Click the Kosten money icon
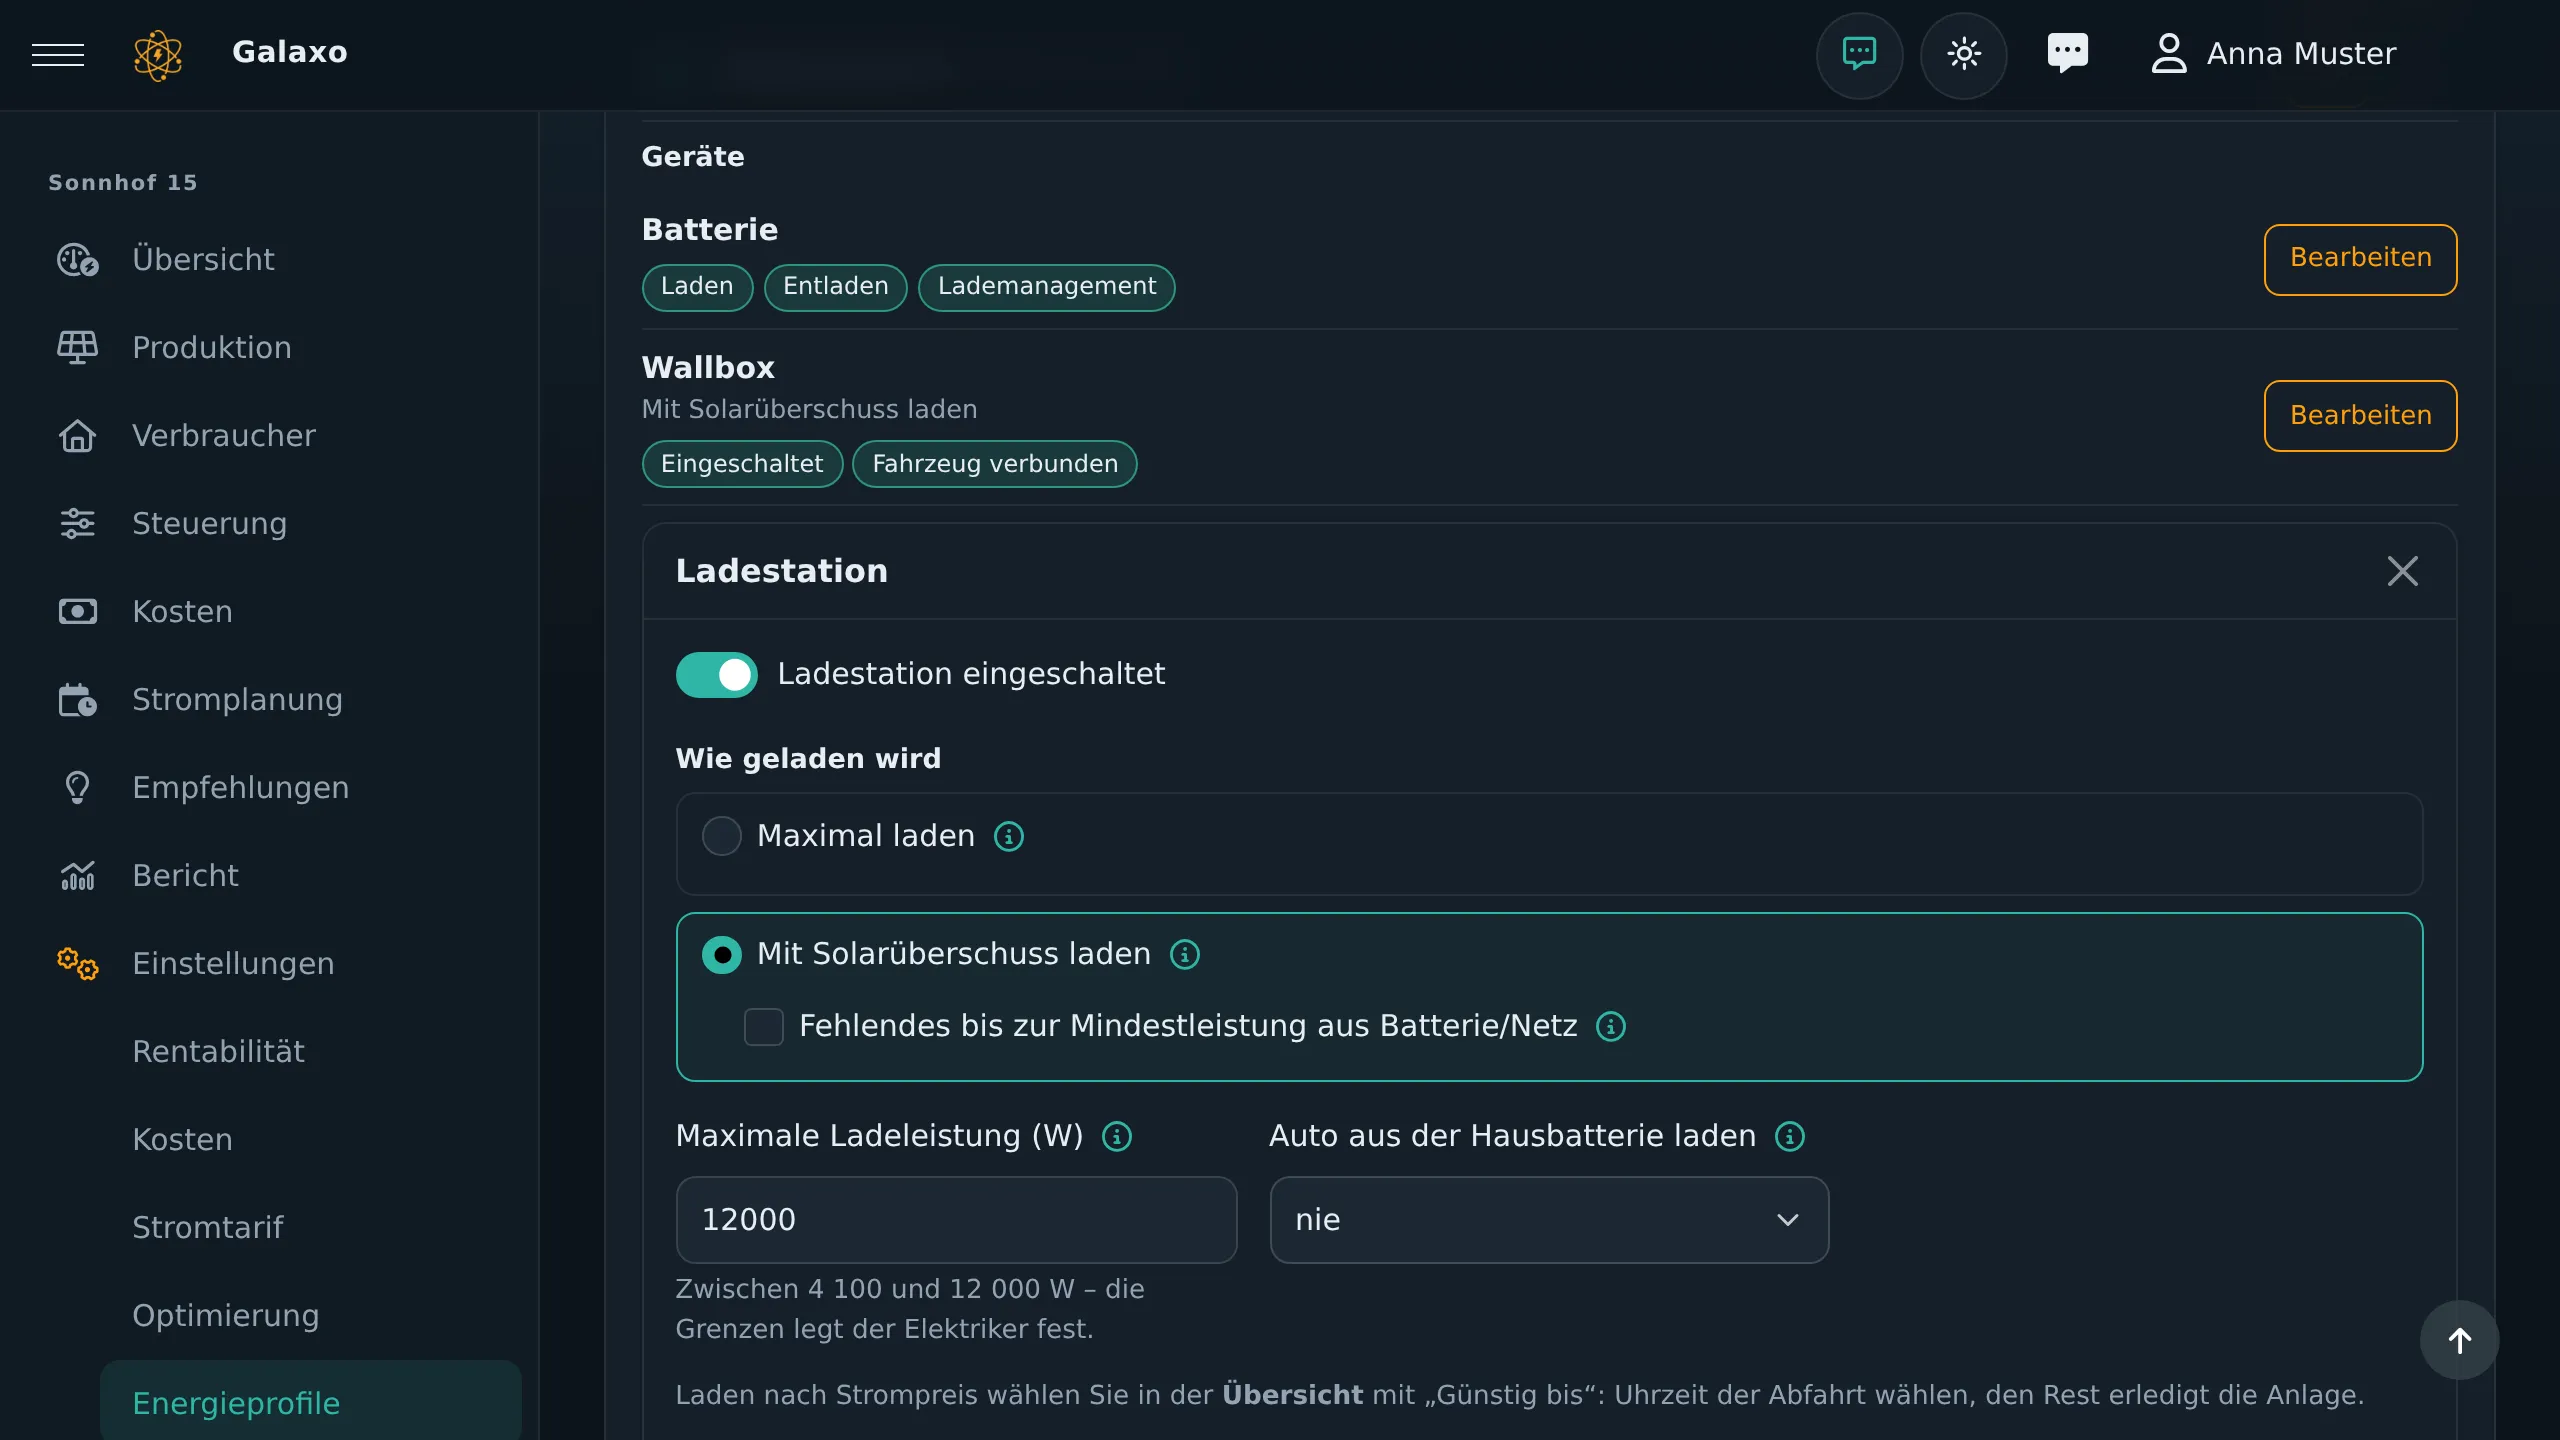This screenshot has height=1440, width=2560. 77,612
